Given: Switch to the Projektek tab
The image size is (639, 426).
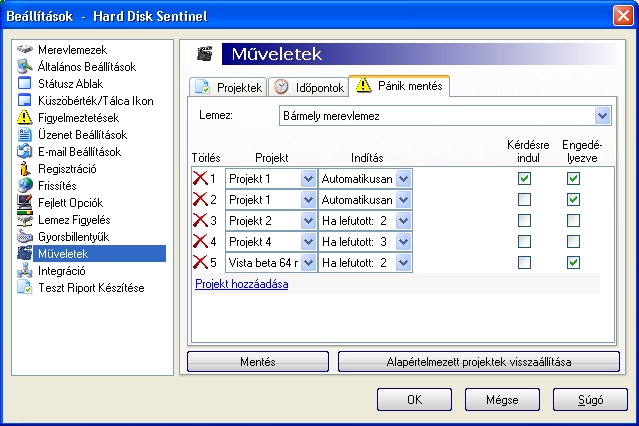Looking at the screenshot, I should pos(228,87).
